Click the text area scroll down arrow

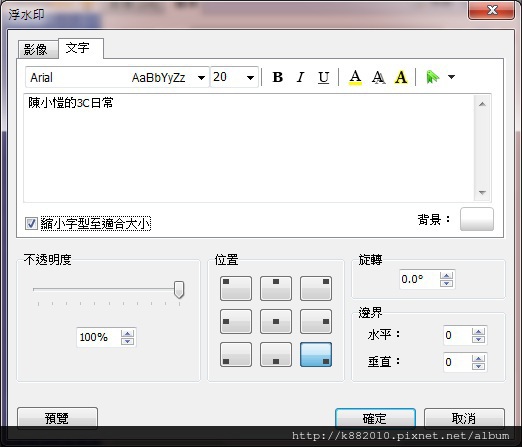click(482, 192)
